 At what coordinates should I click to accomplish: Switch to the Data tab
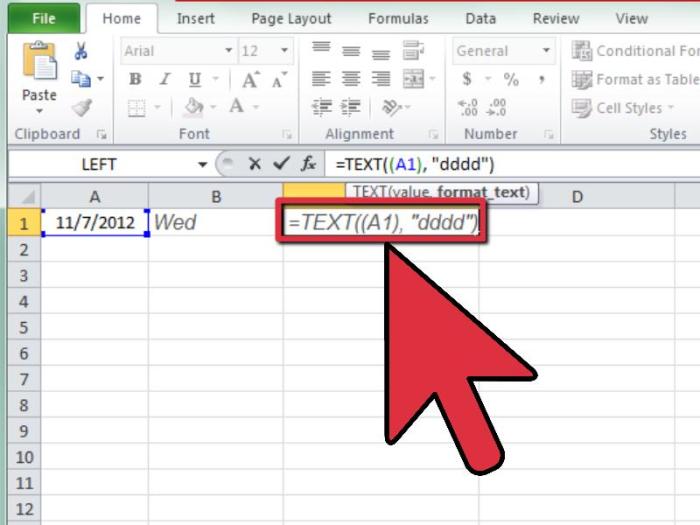coord(480,18)
